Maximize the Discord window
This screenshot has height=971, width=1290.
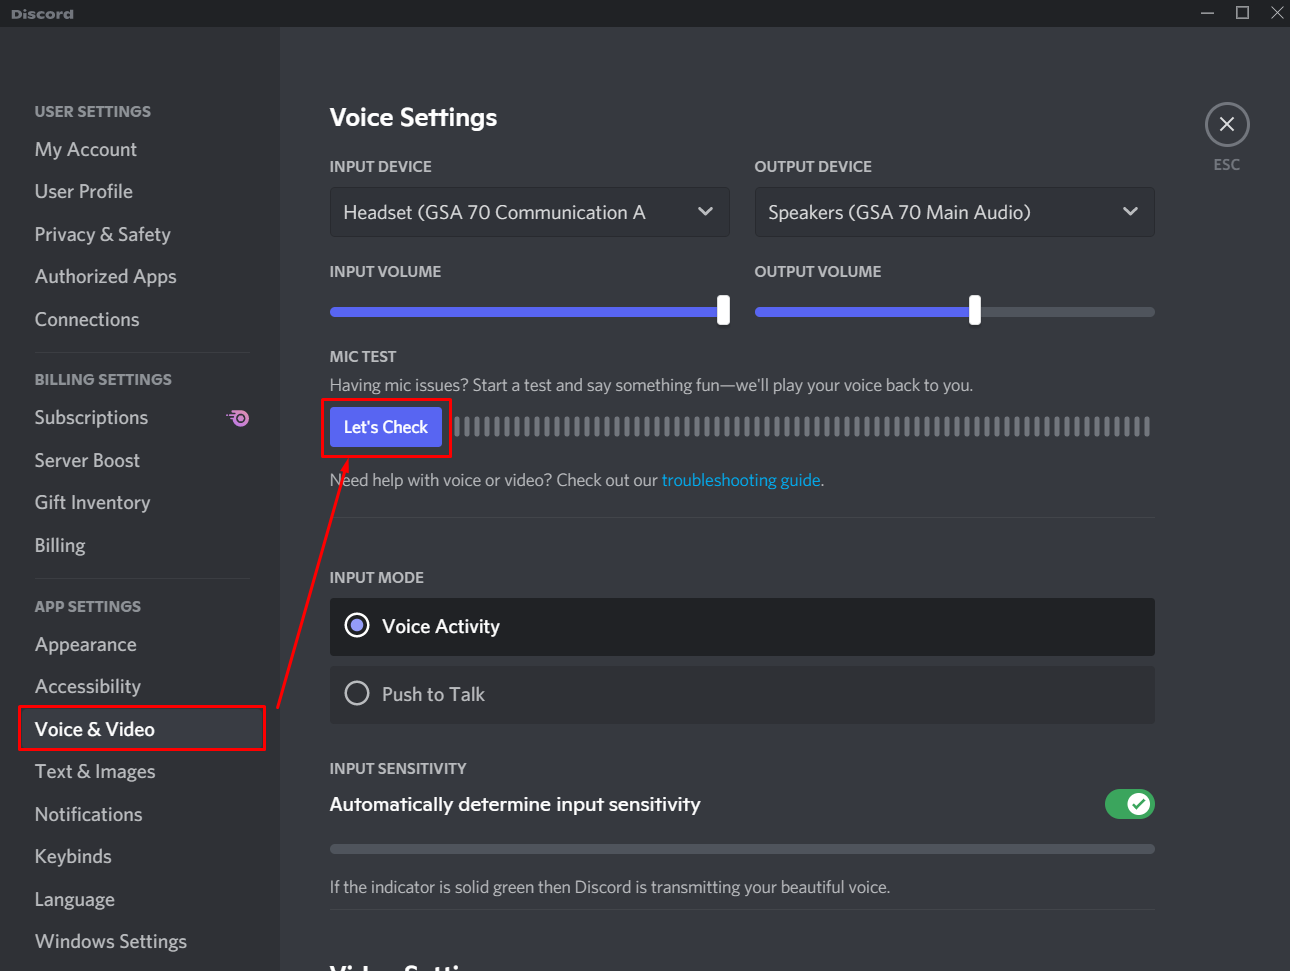click(1242, 13)
